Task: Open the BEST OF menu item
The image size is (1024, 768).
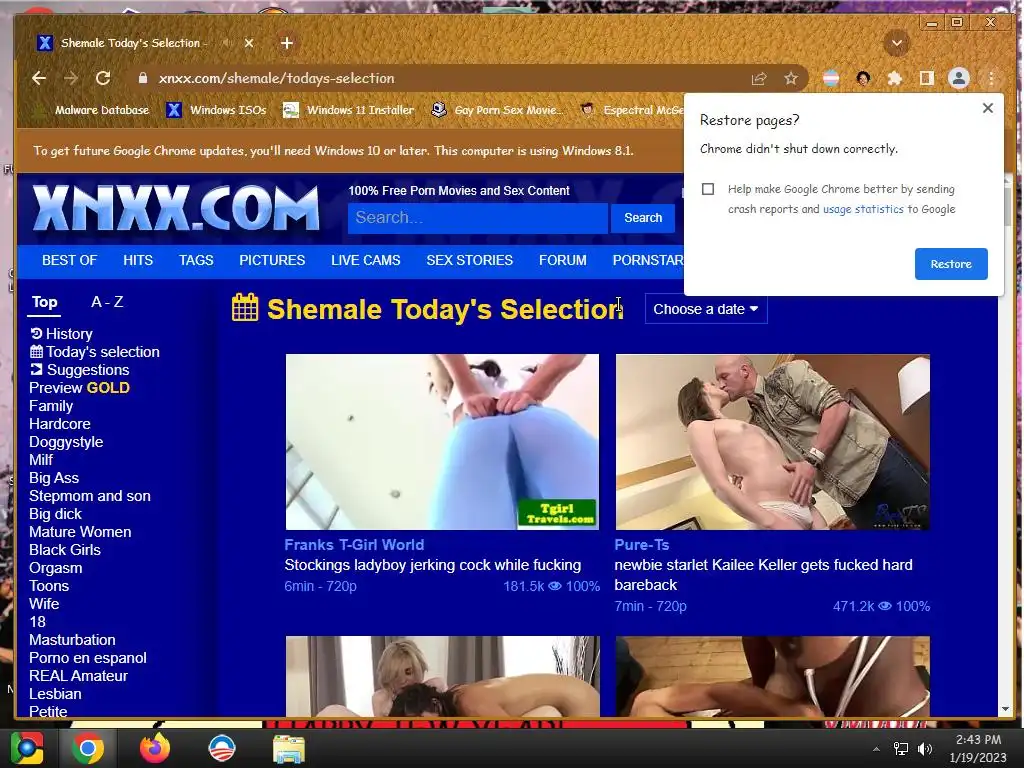Action: 69,261
